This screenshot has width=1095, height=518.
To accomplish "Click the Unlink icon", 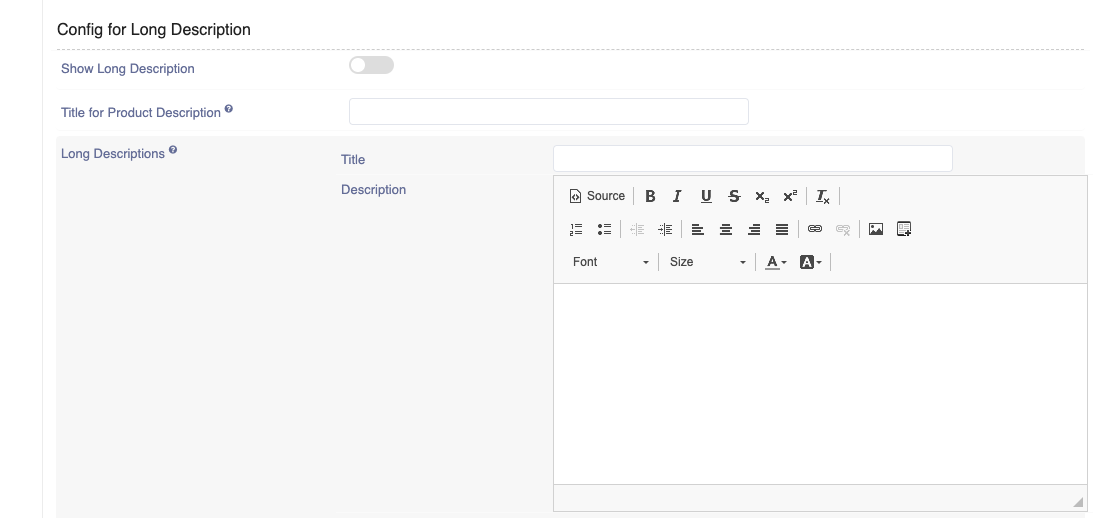I will [x=843, y=229].
